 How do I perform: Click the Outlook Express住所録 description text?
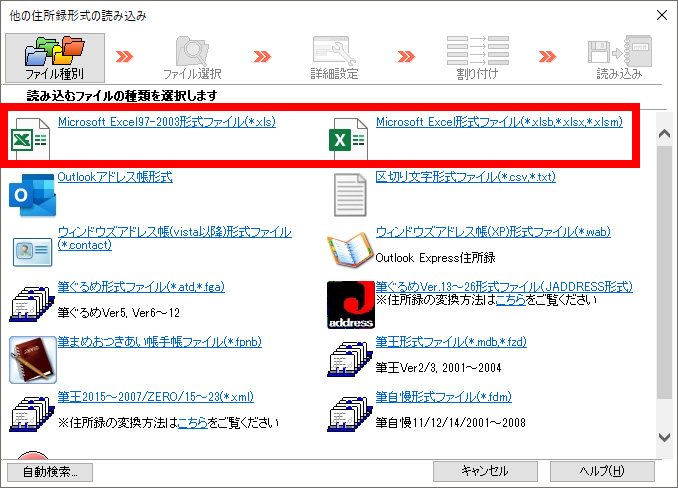click(x=435, y=258)
